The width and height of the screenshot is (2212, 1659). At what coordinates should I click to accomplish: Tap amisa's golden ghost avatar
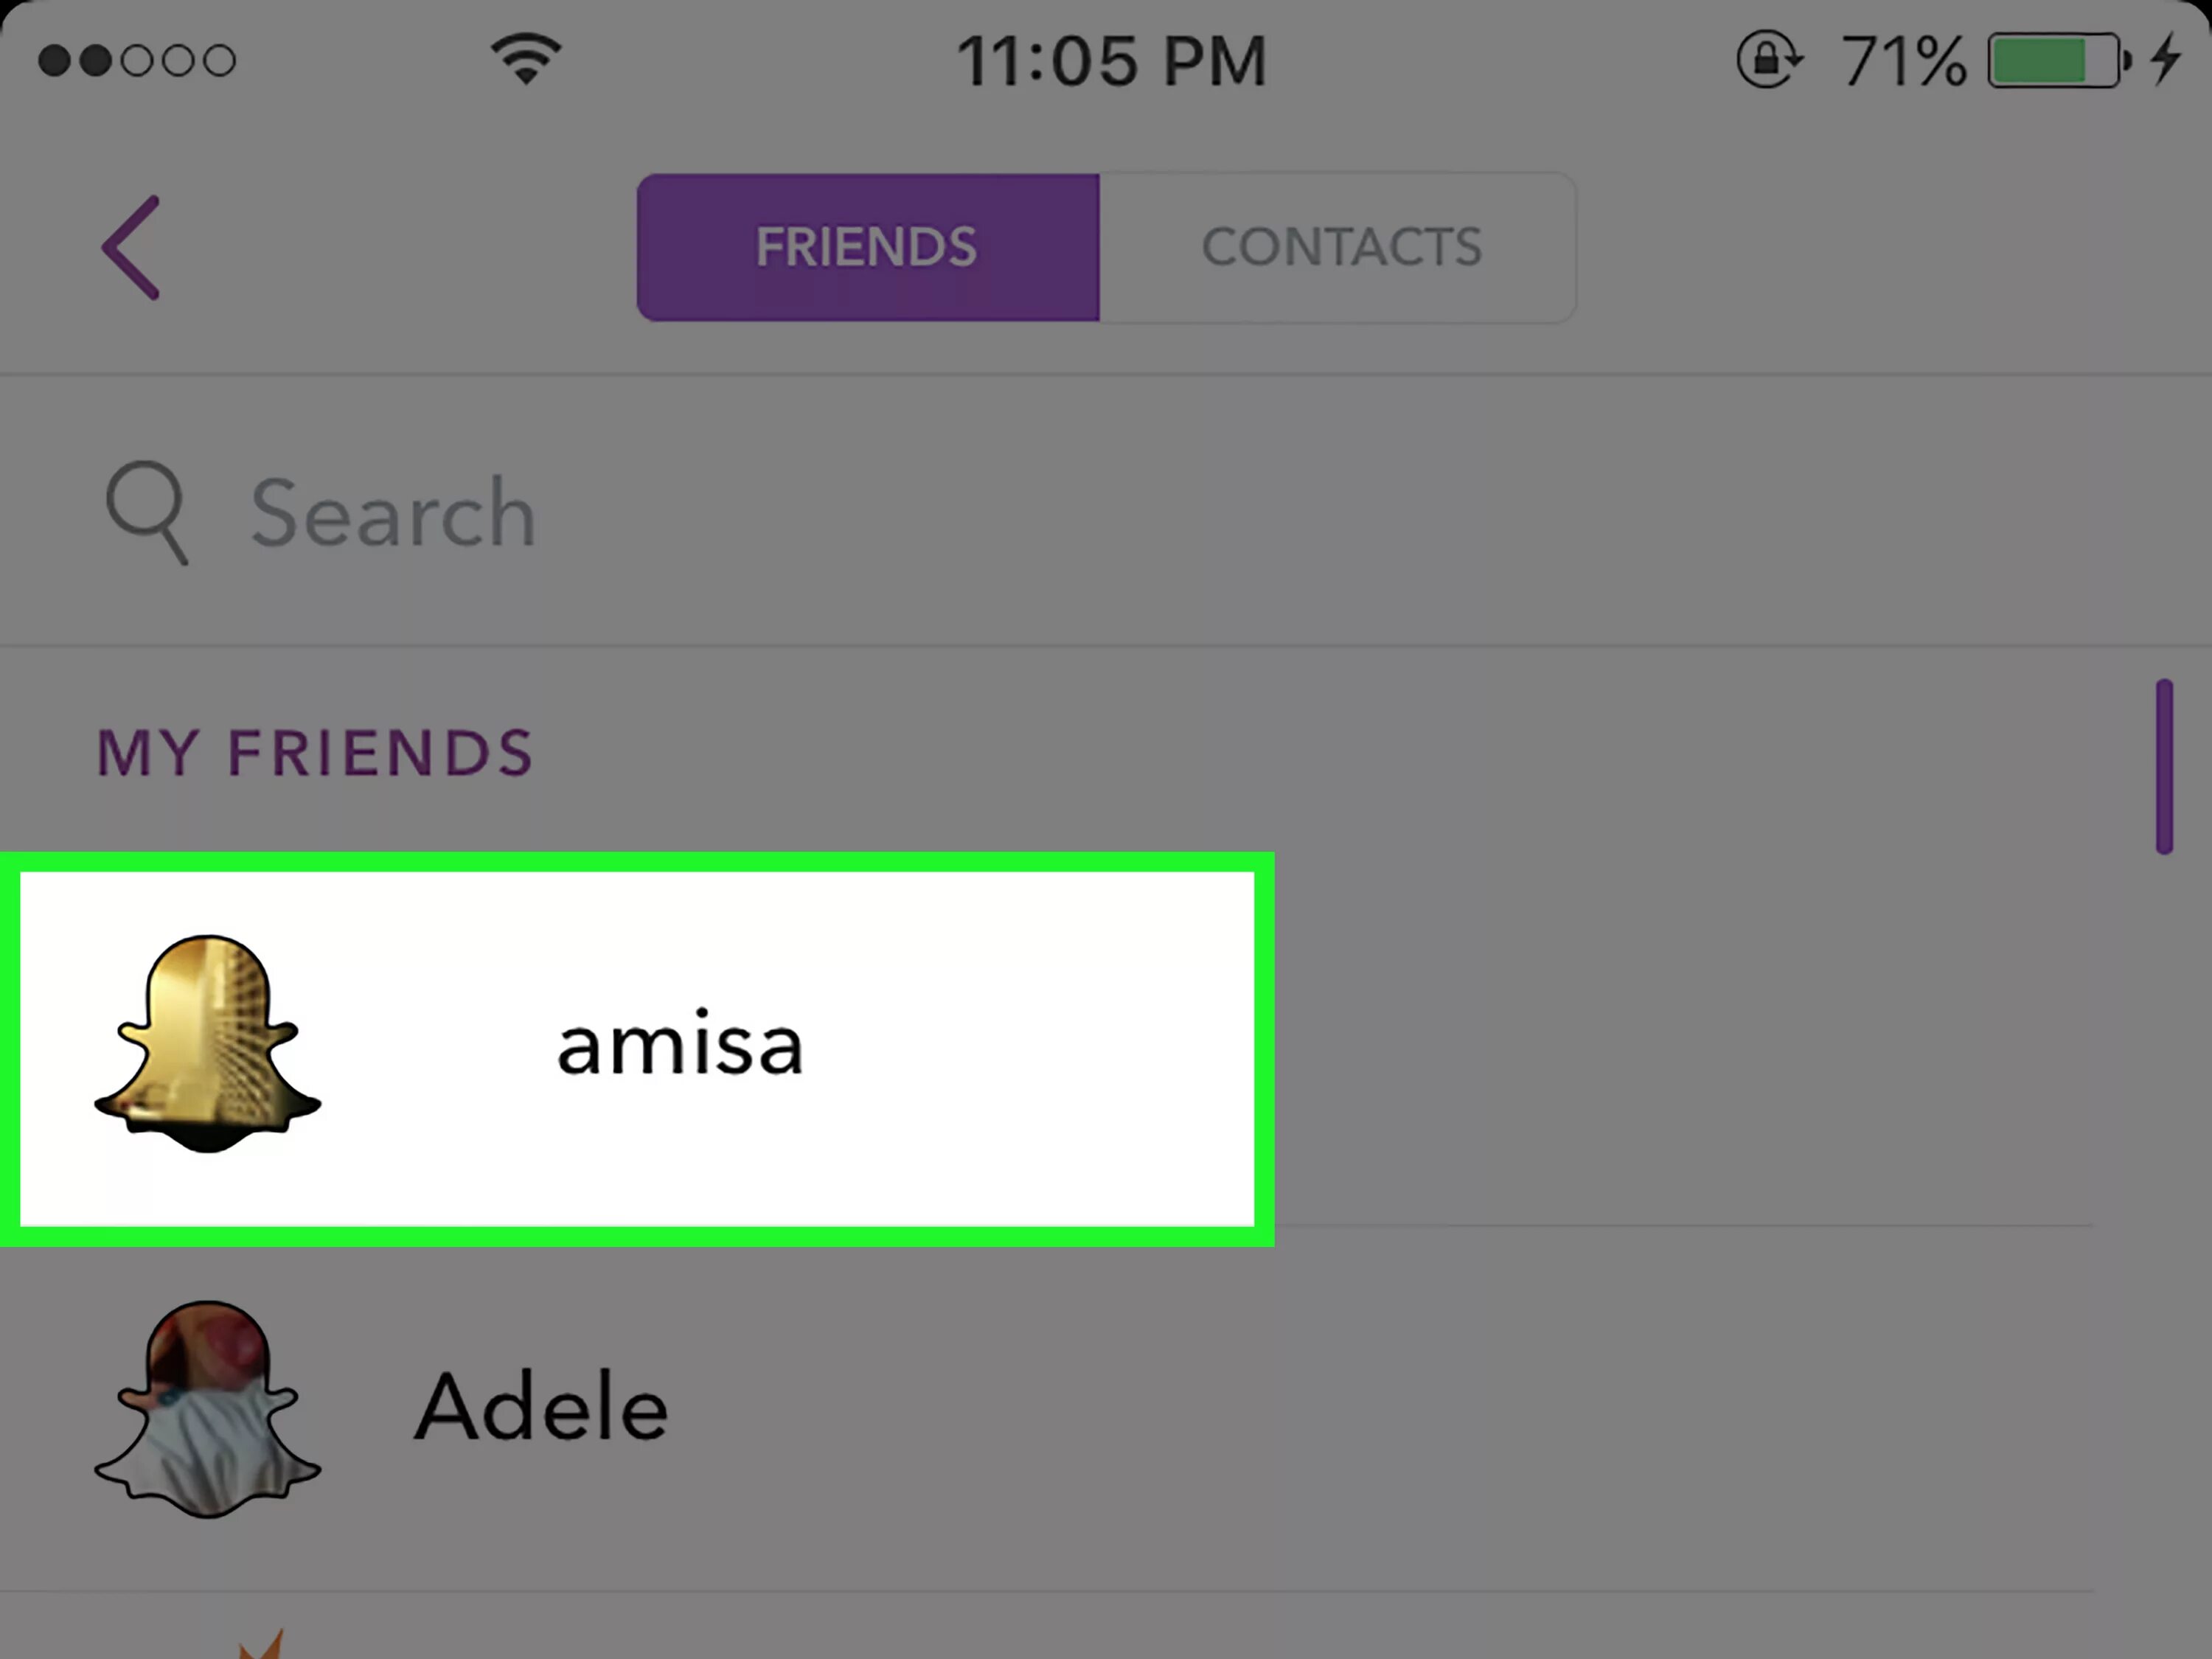(208, 1043)
